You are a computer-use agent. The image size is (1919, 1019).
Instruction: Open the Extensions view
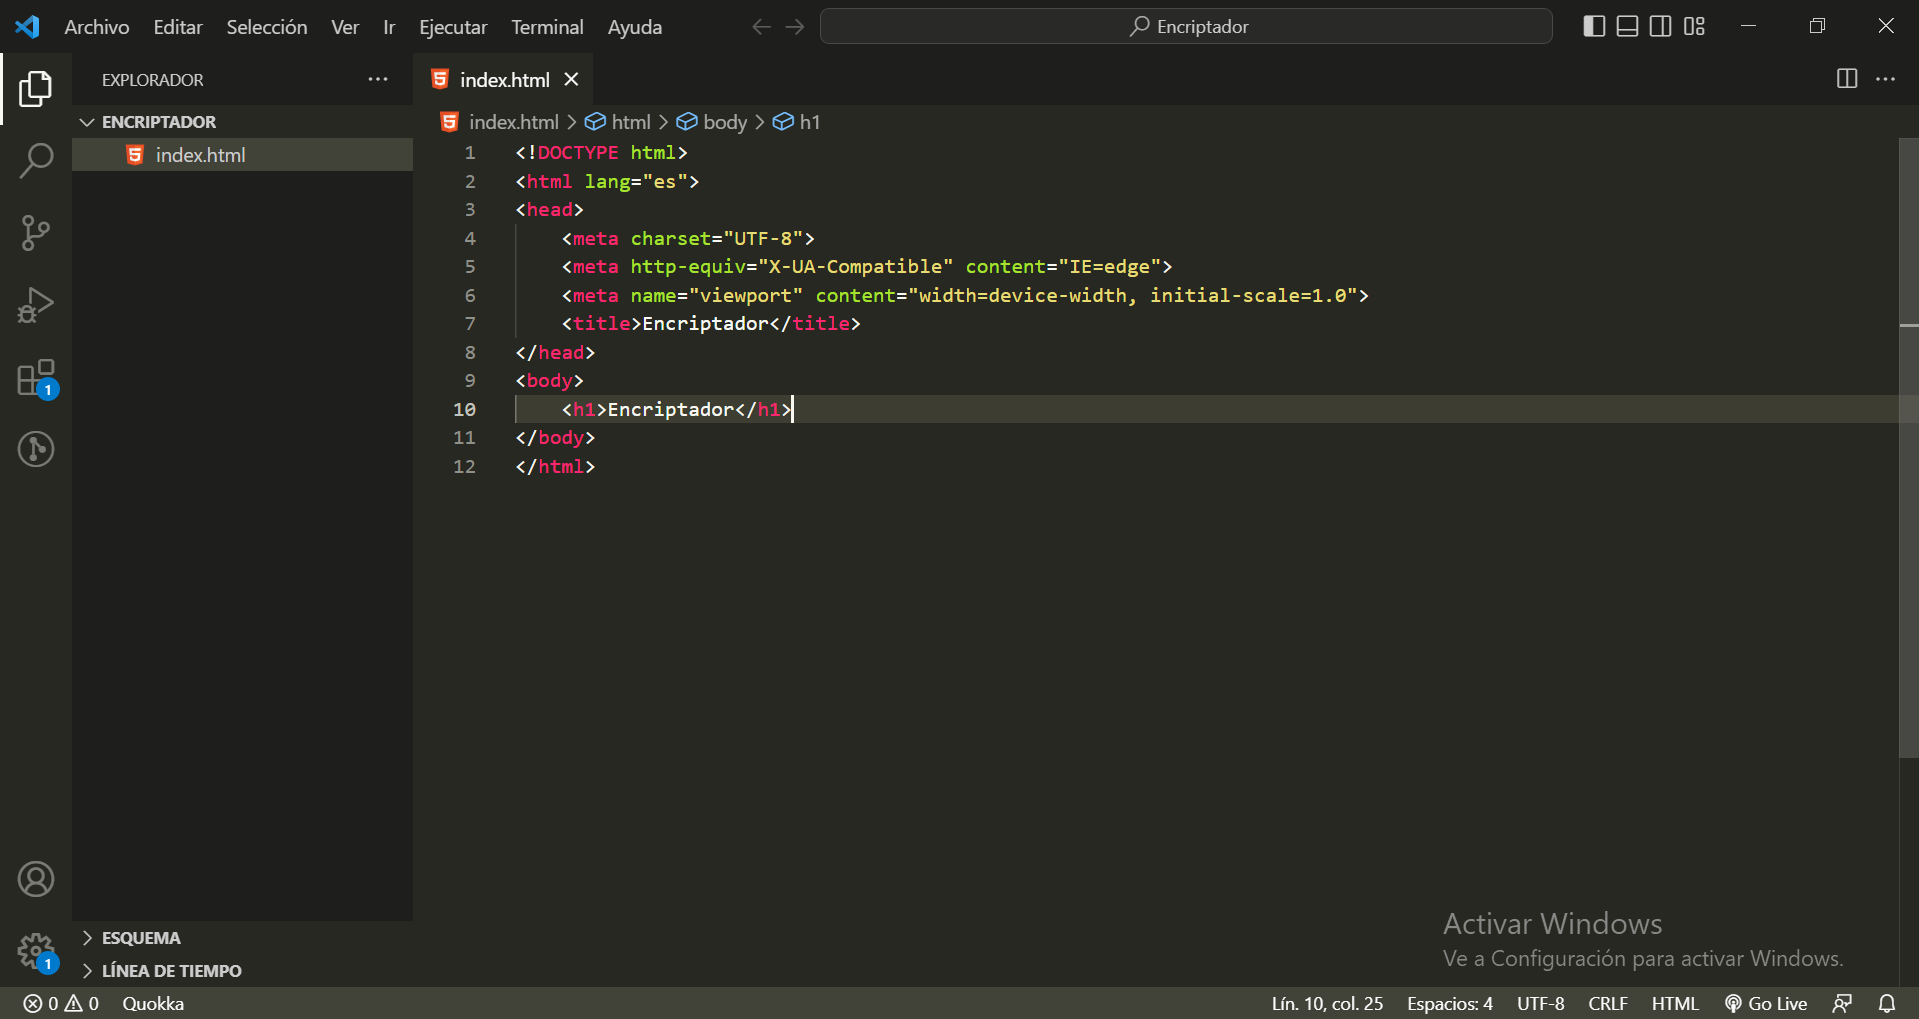36,379
